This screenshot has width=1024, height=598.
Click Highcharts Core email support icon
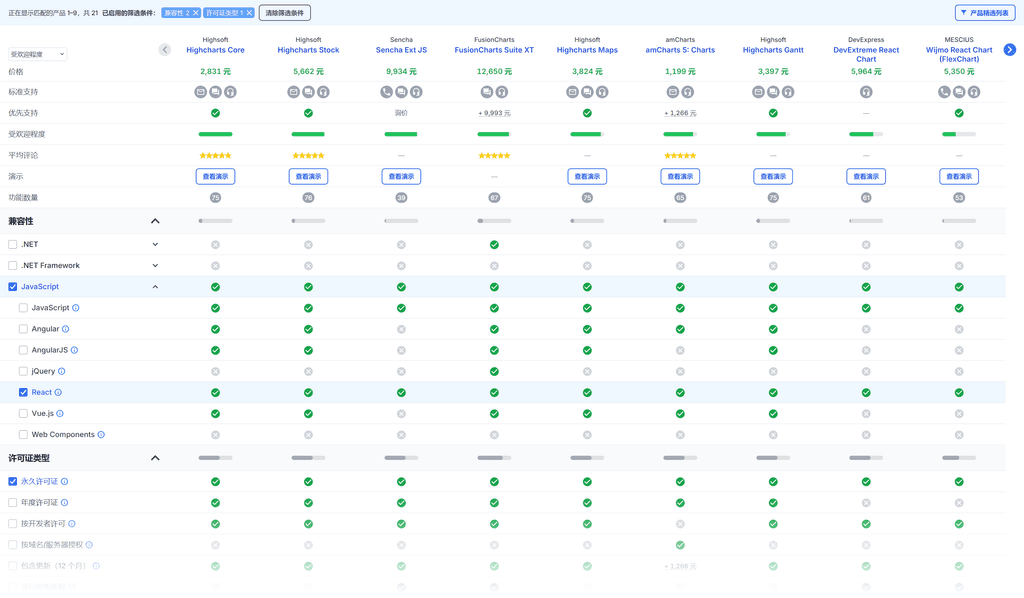pos(200,92)
